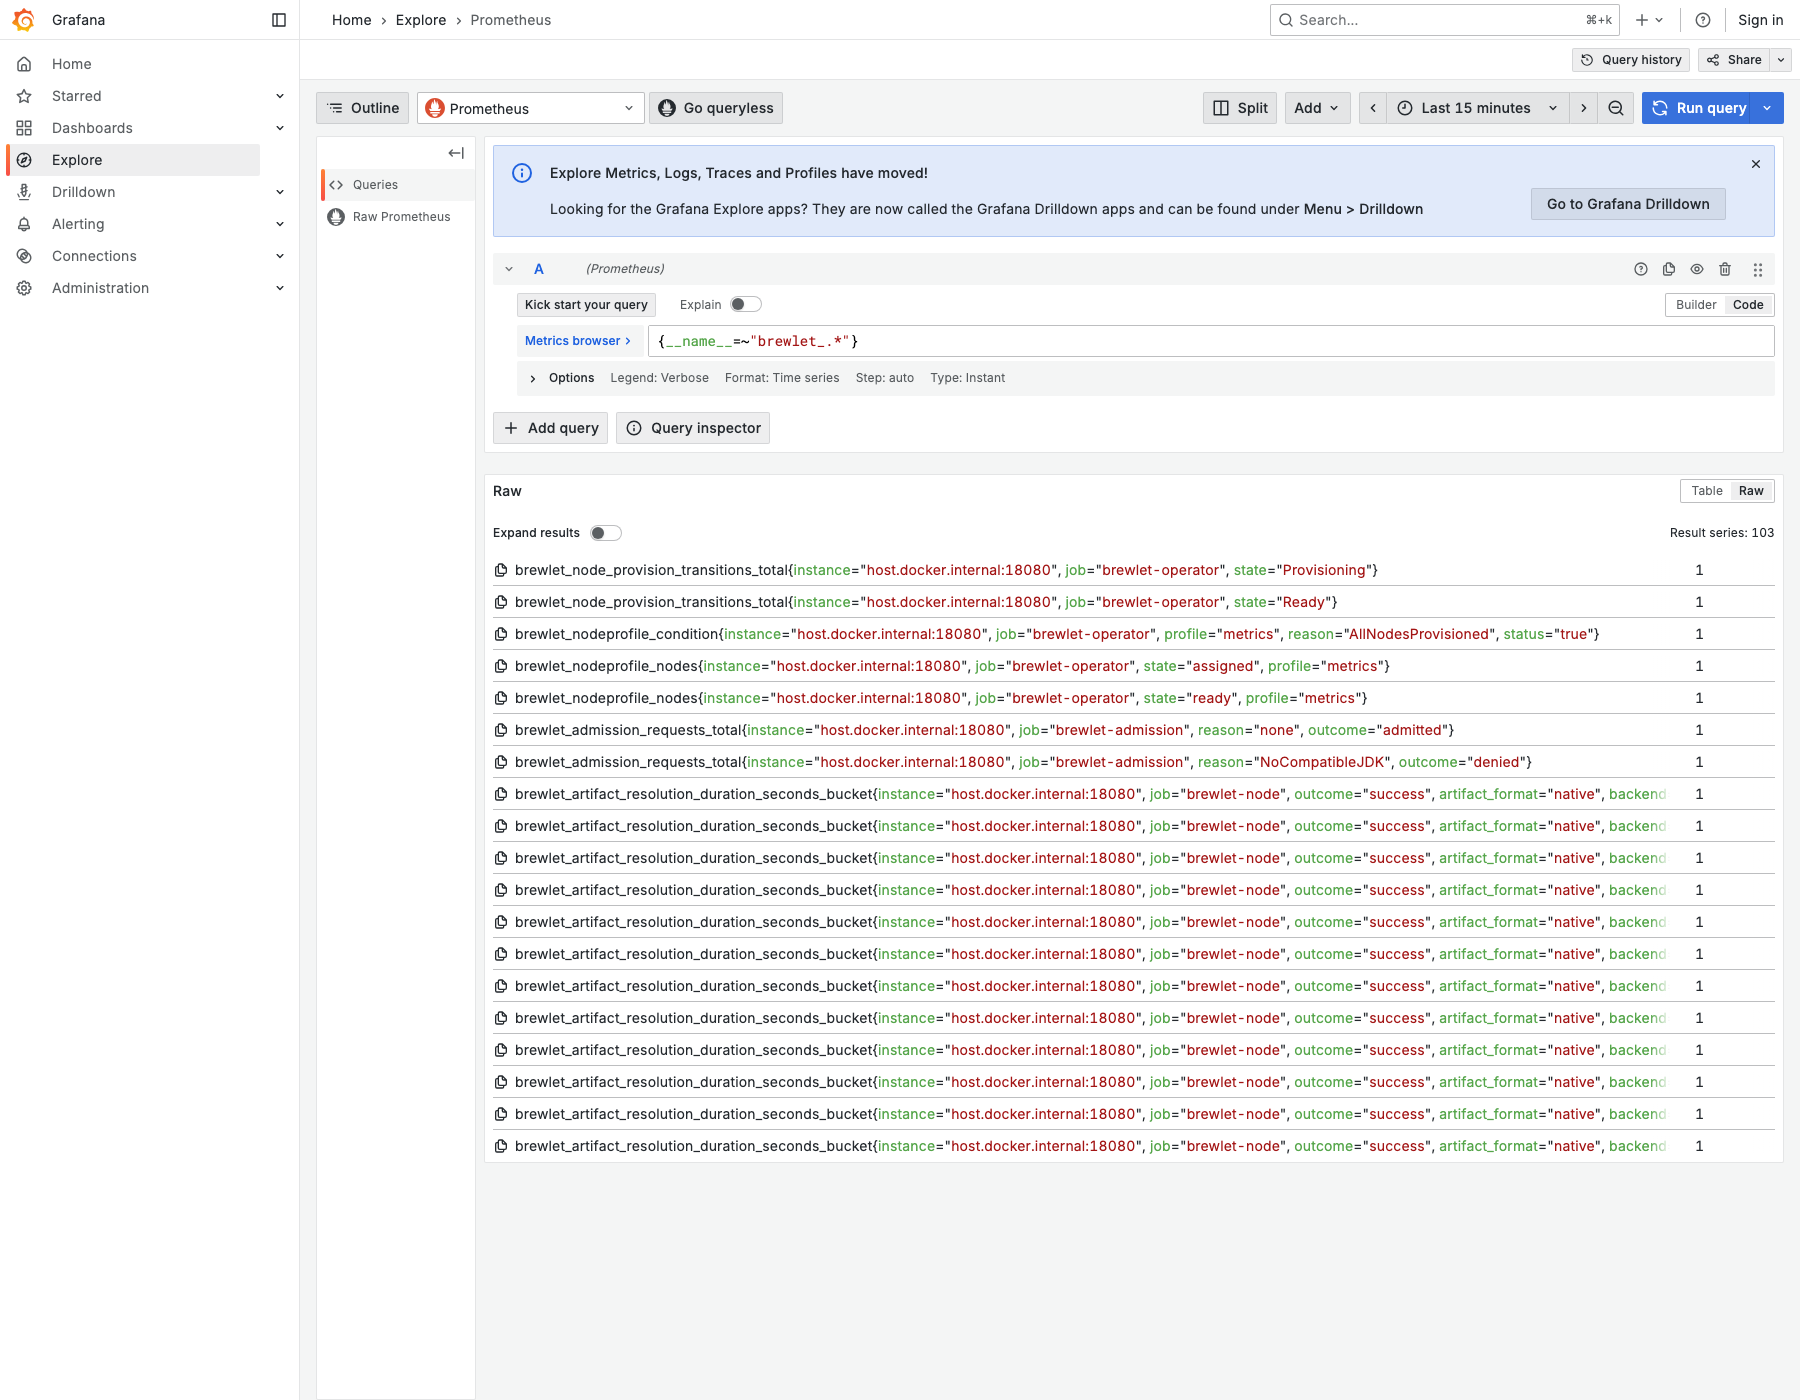Open the Add dropdown menu

click(1317, 108)
